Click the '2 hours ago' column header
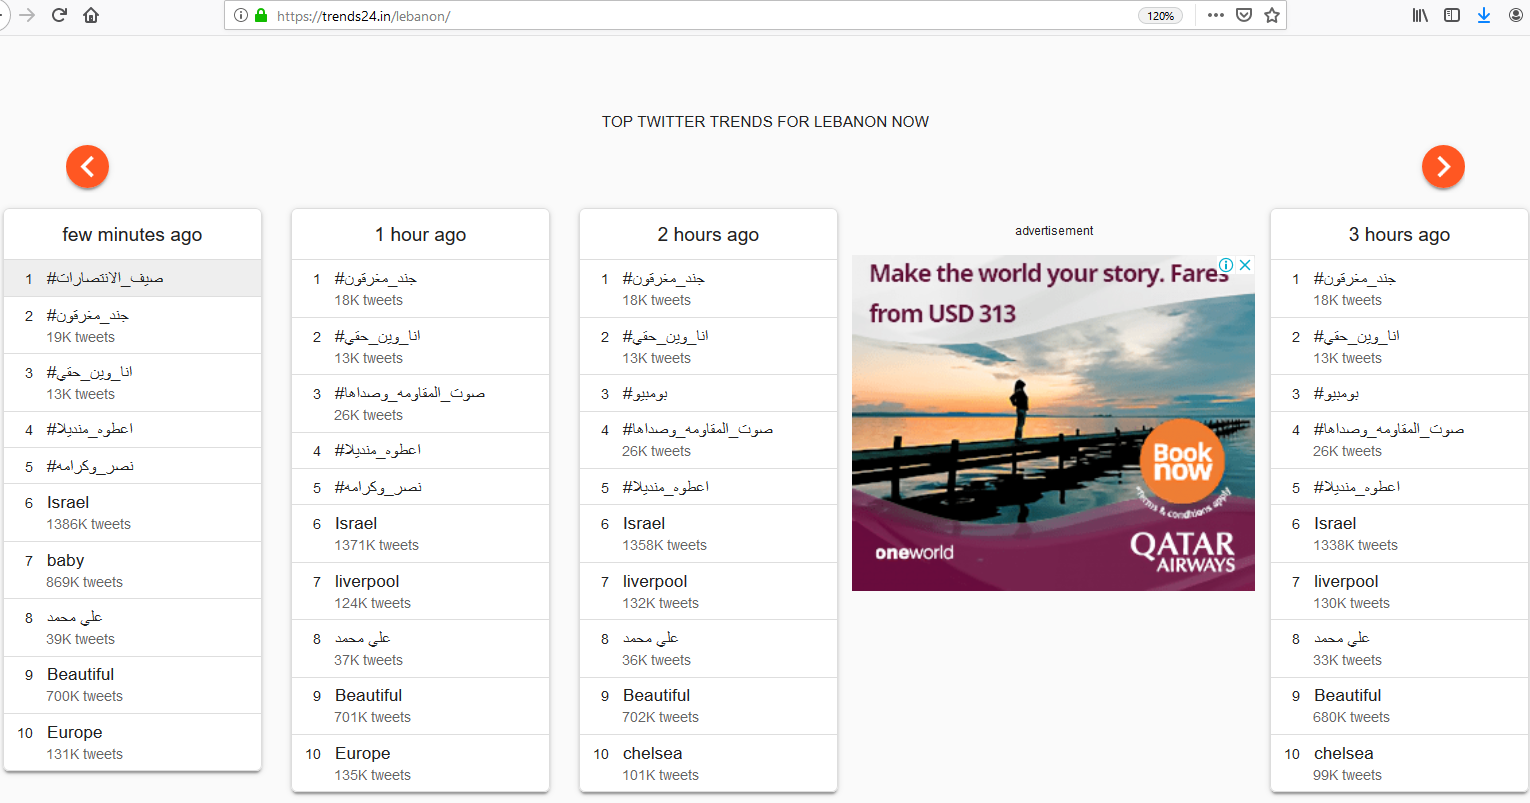This screenshot has width=1530, height=803. (708, 234)
